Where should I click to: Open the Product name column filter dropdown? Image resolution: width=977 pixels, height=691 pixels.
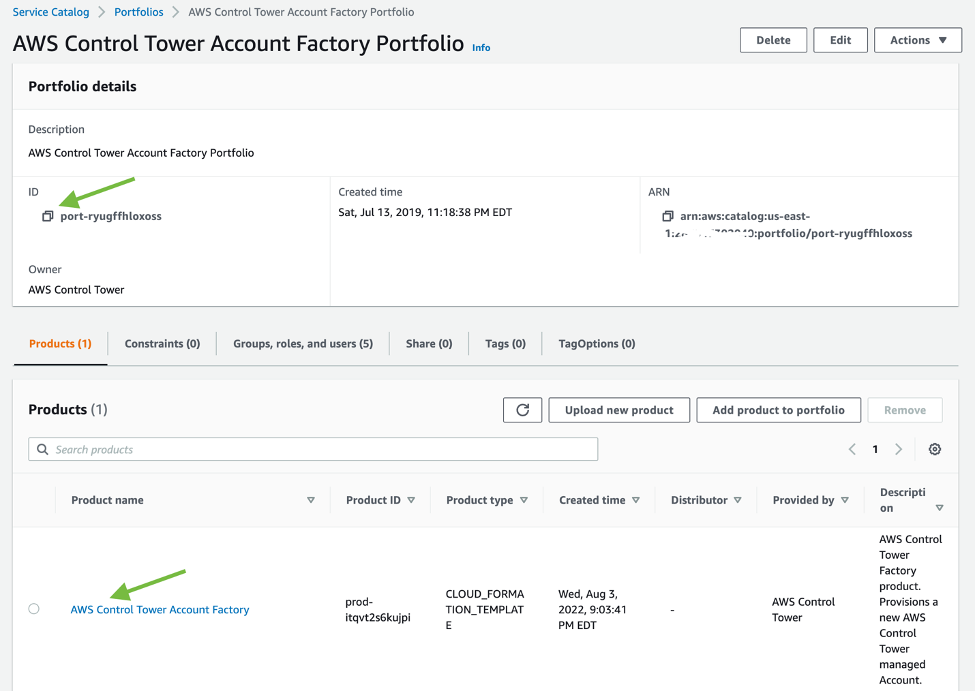point(310,500)
